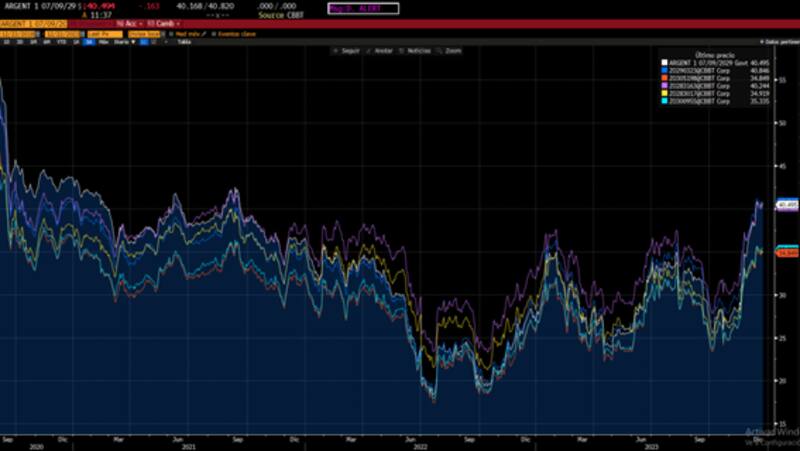Click the pencil edit icon beside Med móv
800x451 pixels.
point(205,33)
